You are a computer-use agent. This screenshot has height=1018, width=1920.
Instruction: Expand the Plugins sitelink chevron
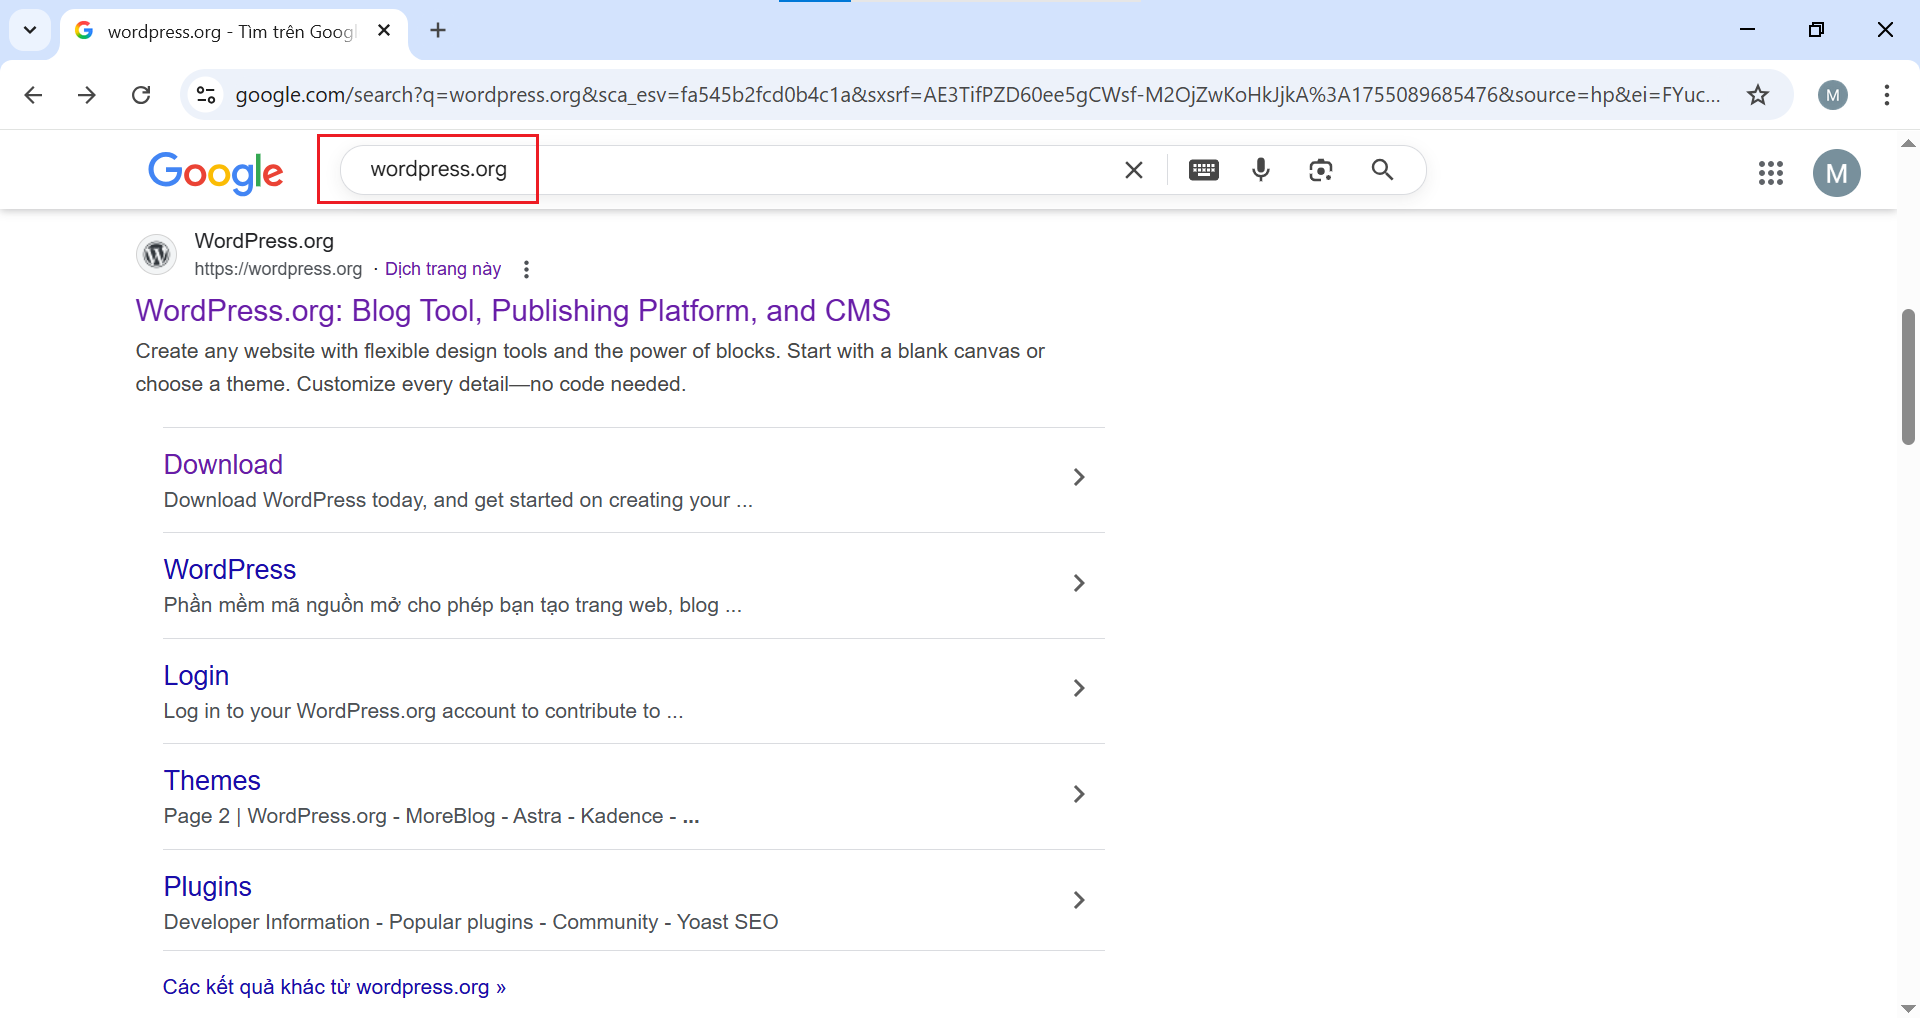[x=1078, y=900]
